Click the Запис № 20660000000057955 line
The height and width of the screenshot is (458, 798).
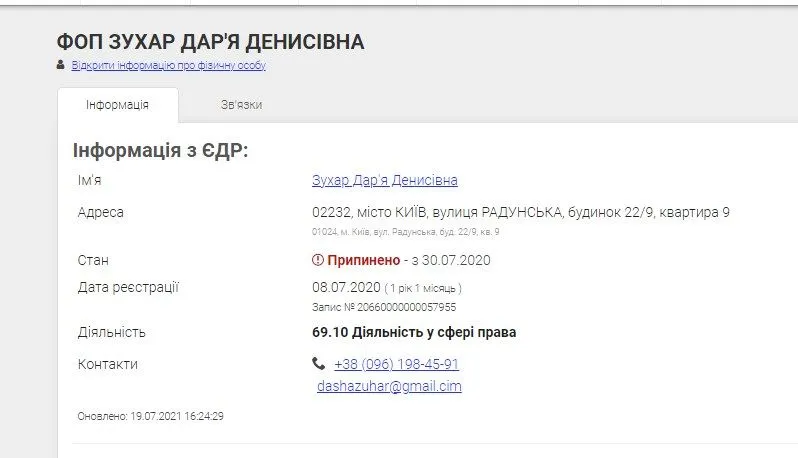[384, 307]
